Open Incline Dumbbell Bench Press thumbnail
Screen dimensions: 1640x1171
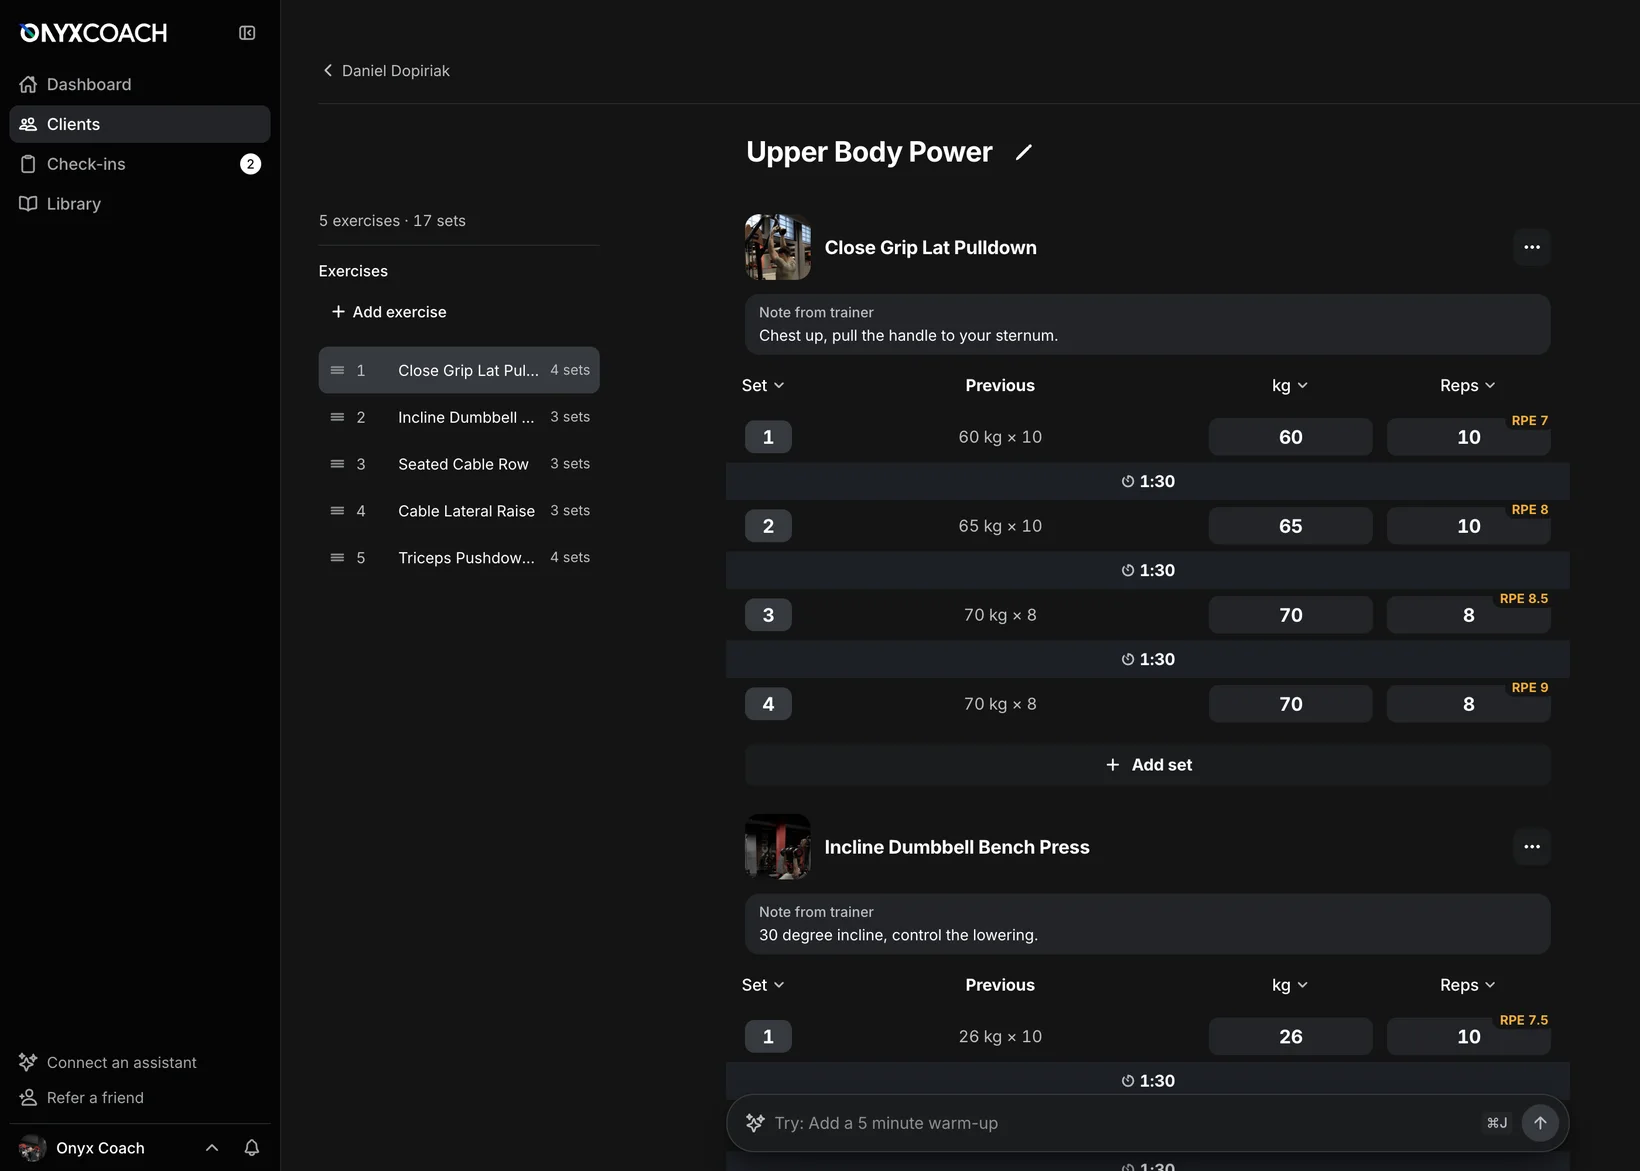[x=778, y=847]
